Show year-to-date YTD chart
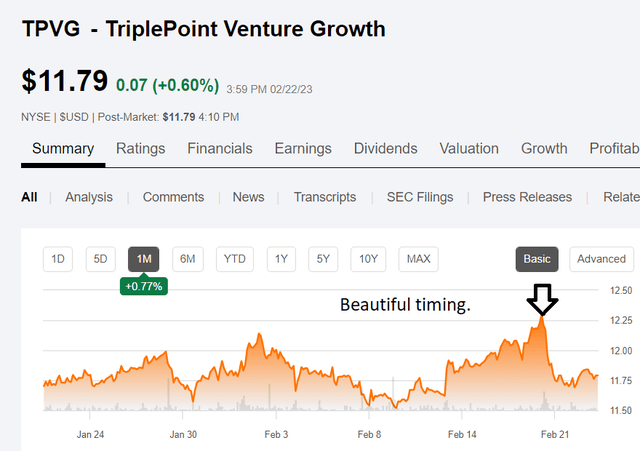Screen dimensions: 640x451 [235, 259]
